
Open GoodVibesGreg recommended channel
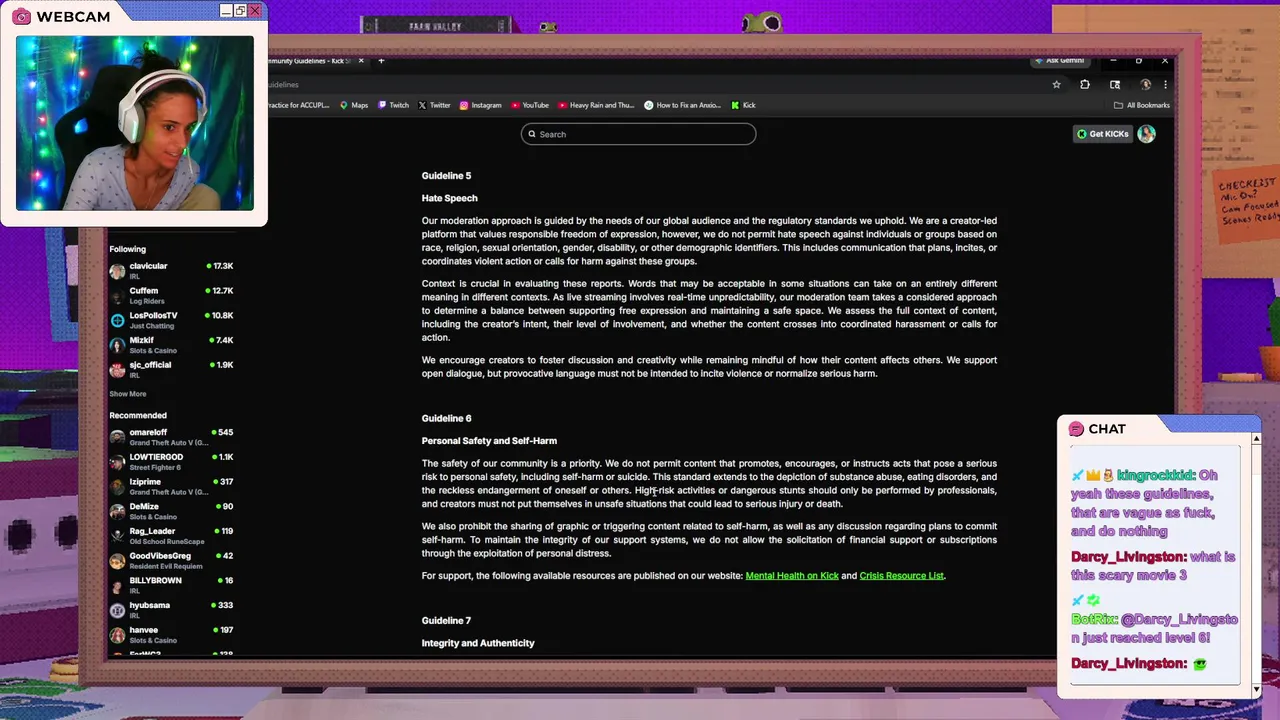tap(171, 560)
